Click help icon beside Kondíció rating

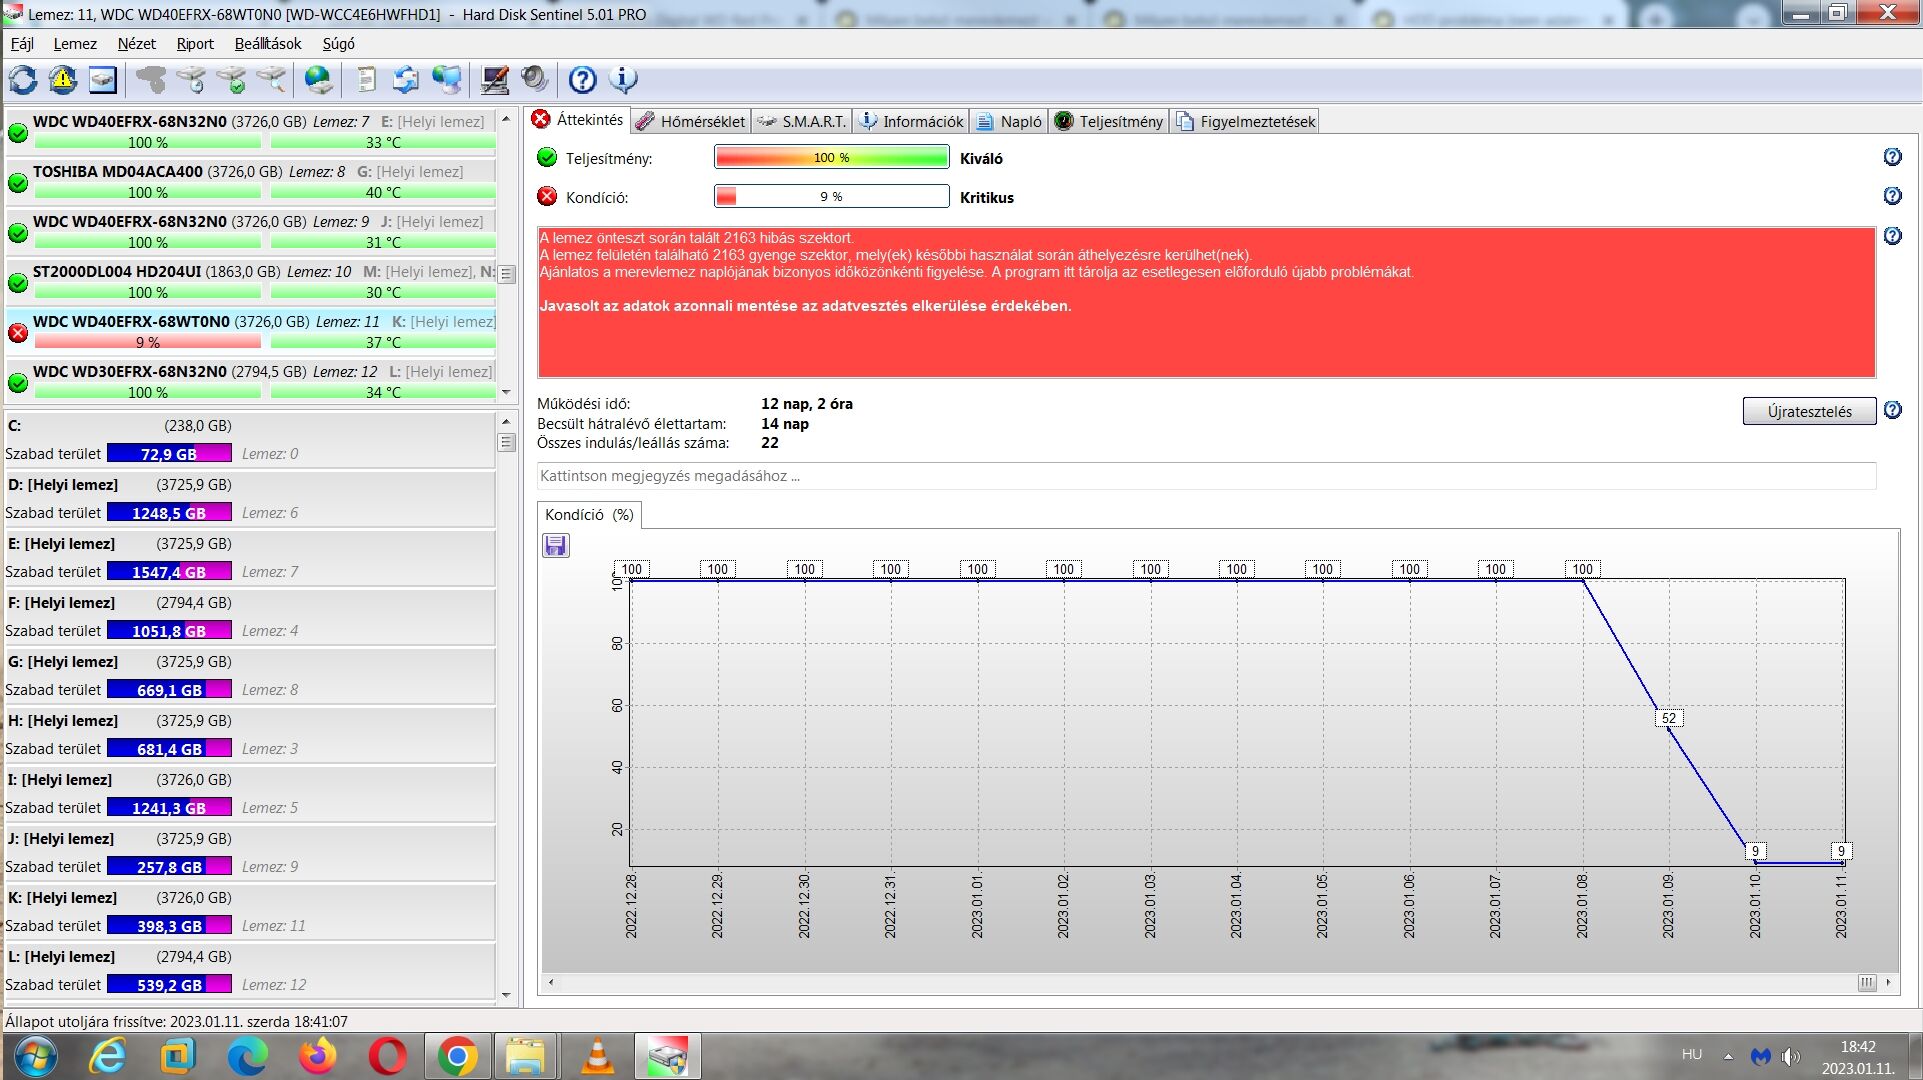coord(1892,196)
